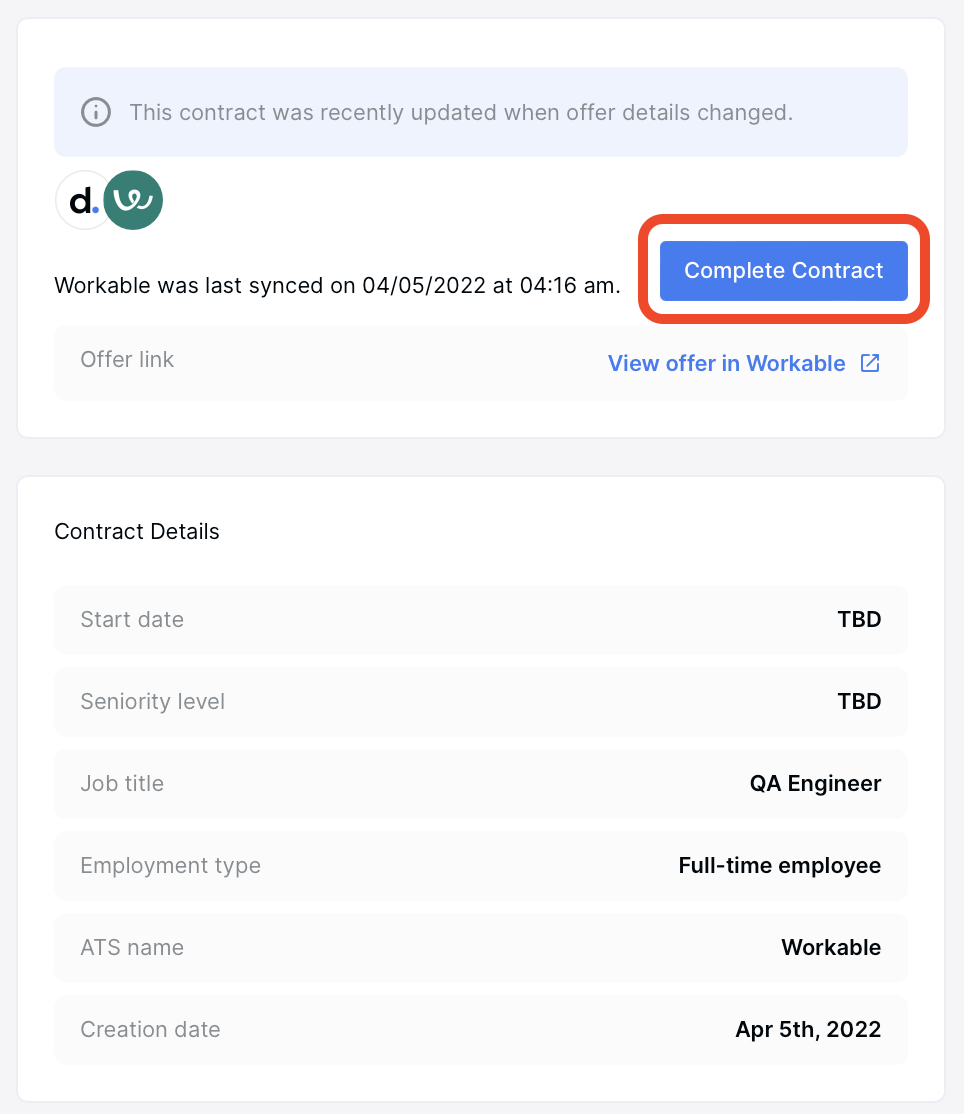Click the QA Engineer job title value
Screen dimensions: 964x1114
coord(815,783)
